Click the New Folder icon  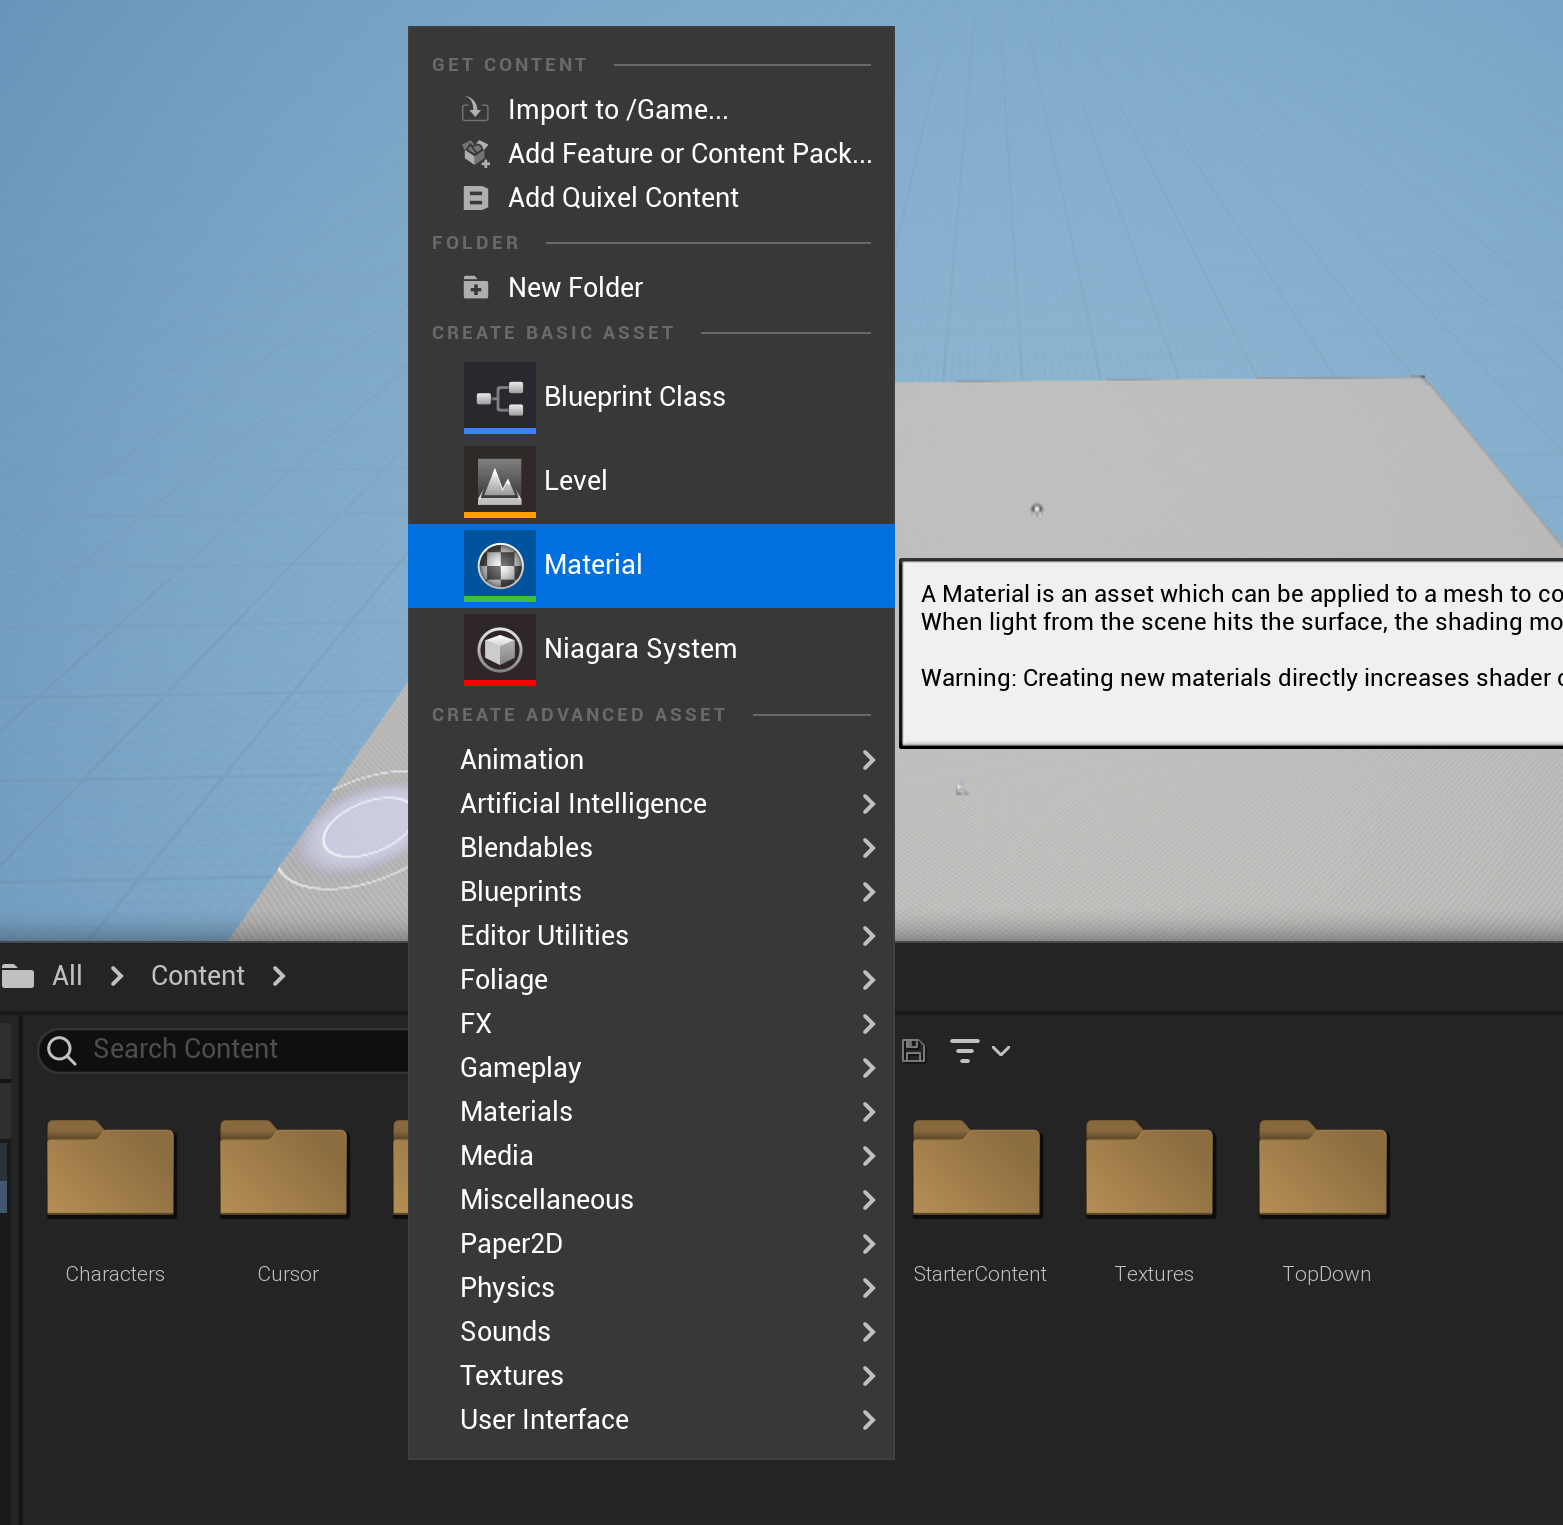pyautogui.click(x=476, y=288)
